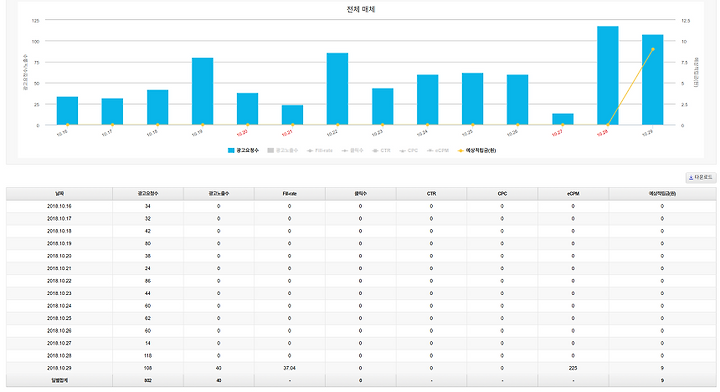This screenshot has height=392, width=720.
Task: Sort by the 광고요청수 column header
Action: point(148,194)
